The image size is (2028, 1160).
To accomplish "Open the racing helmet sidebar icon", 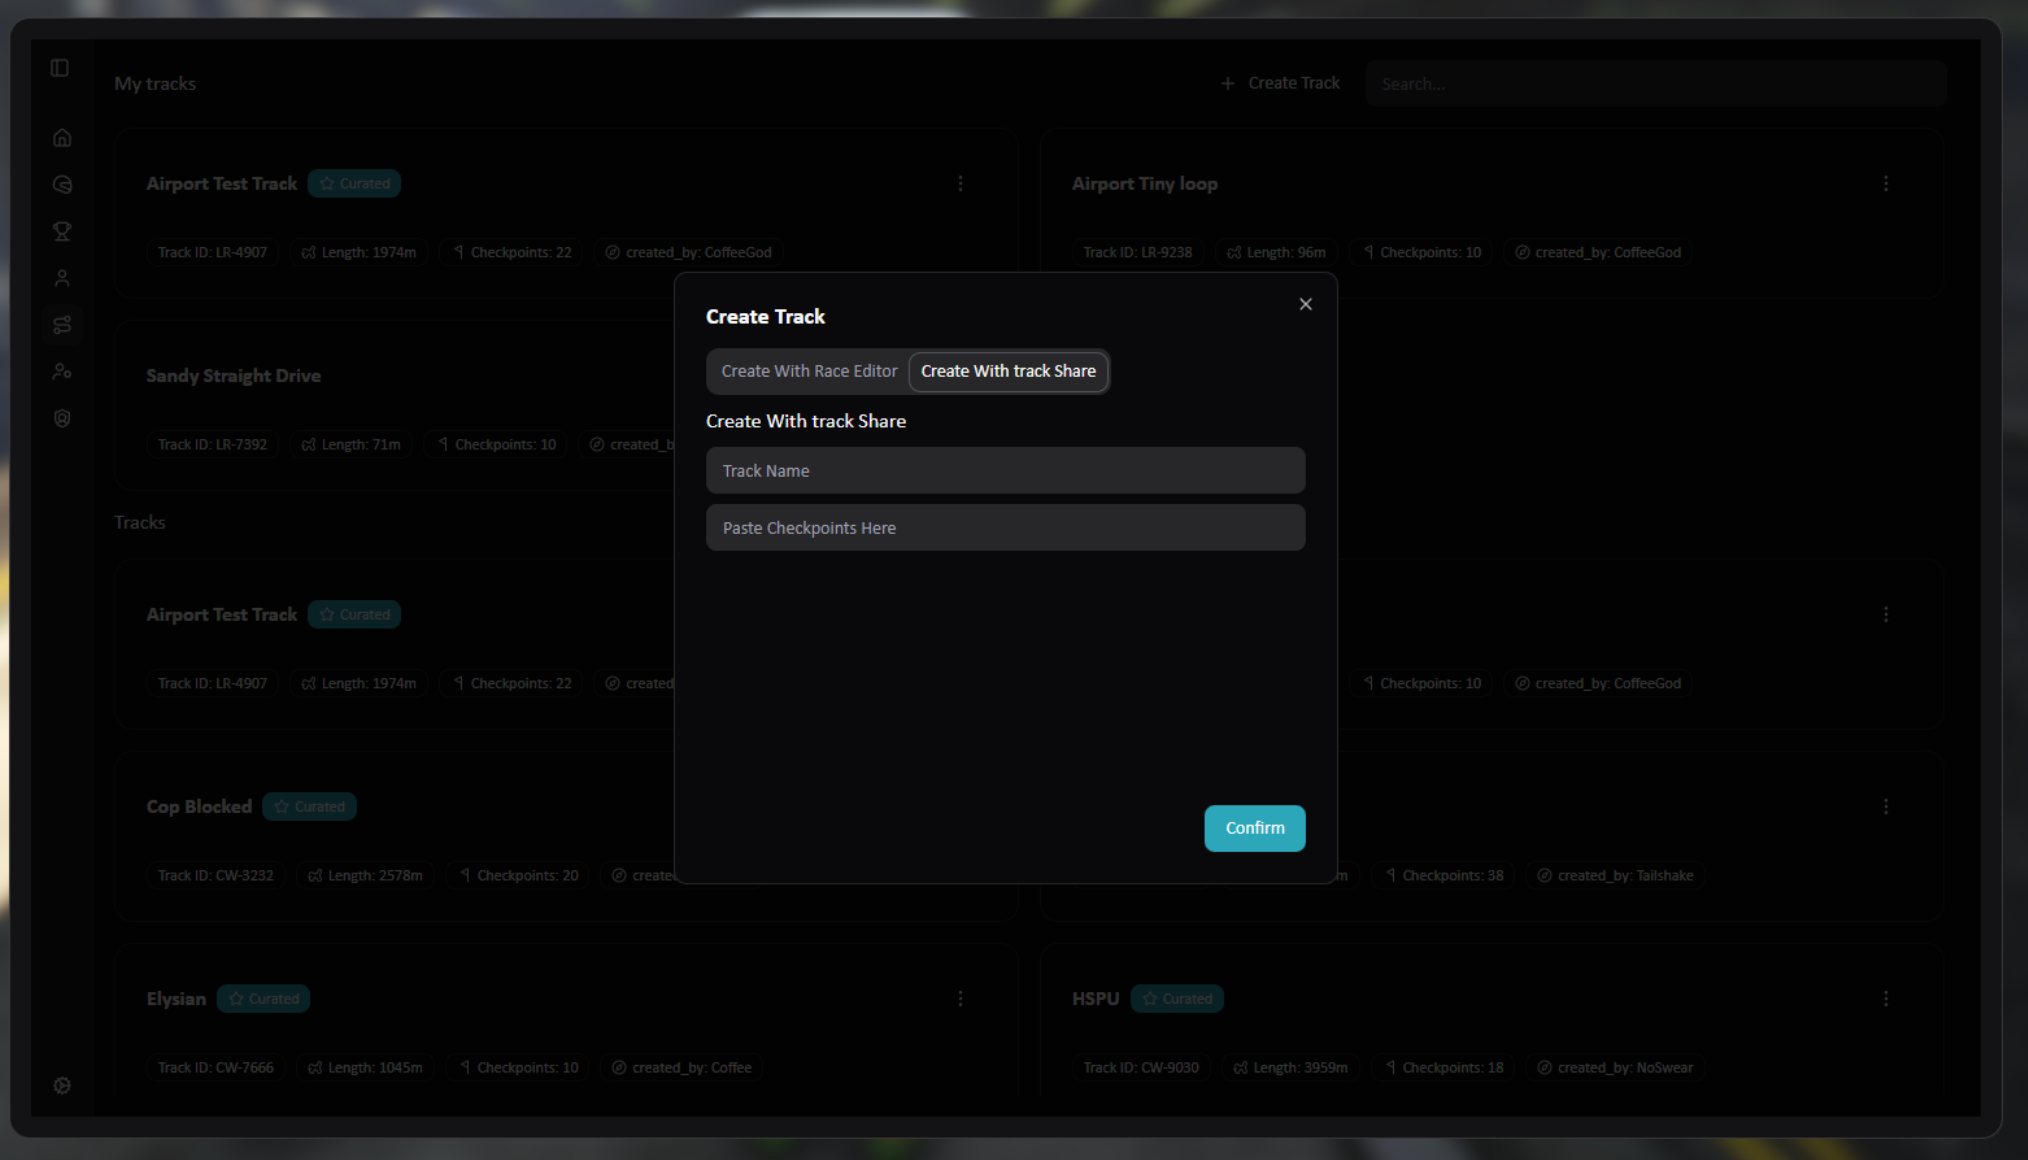I will pos(62,185).
